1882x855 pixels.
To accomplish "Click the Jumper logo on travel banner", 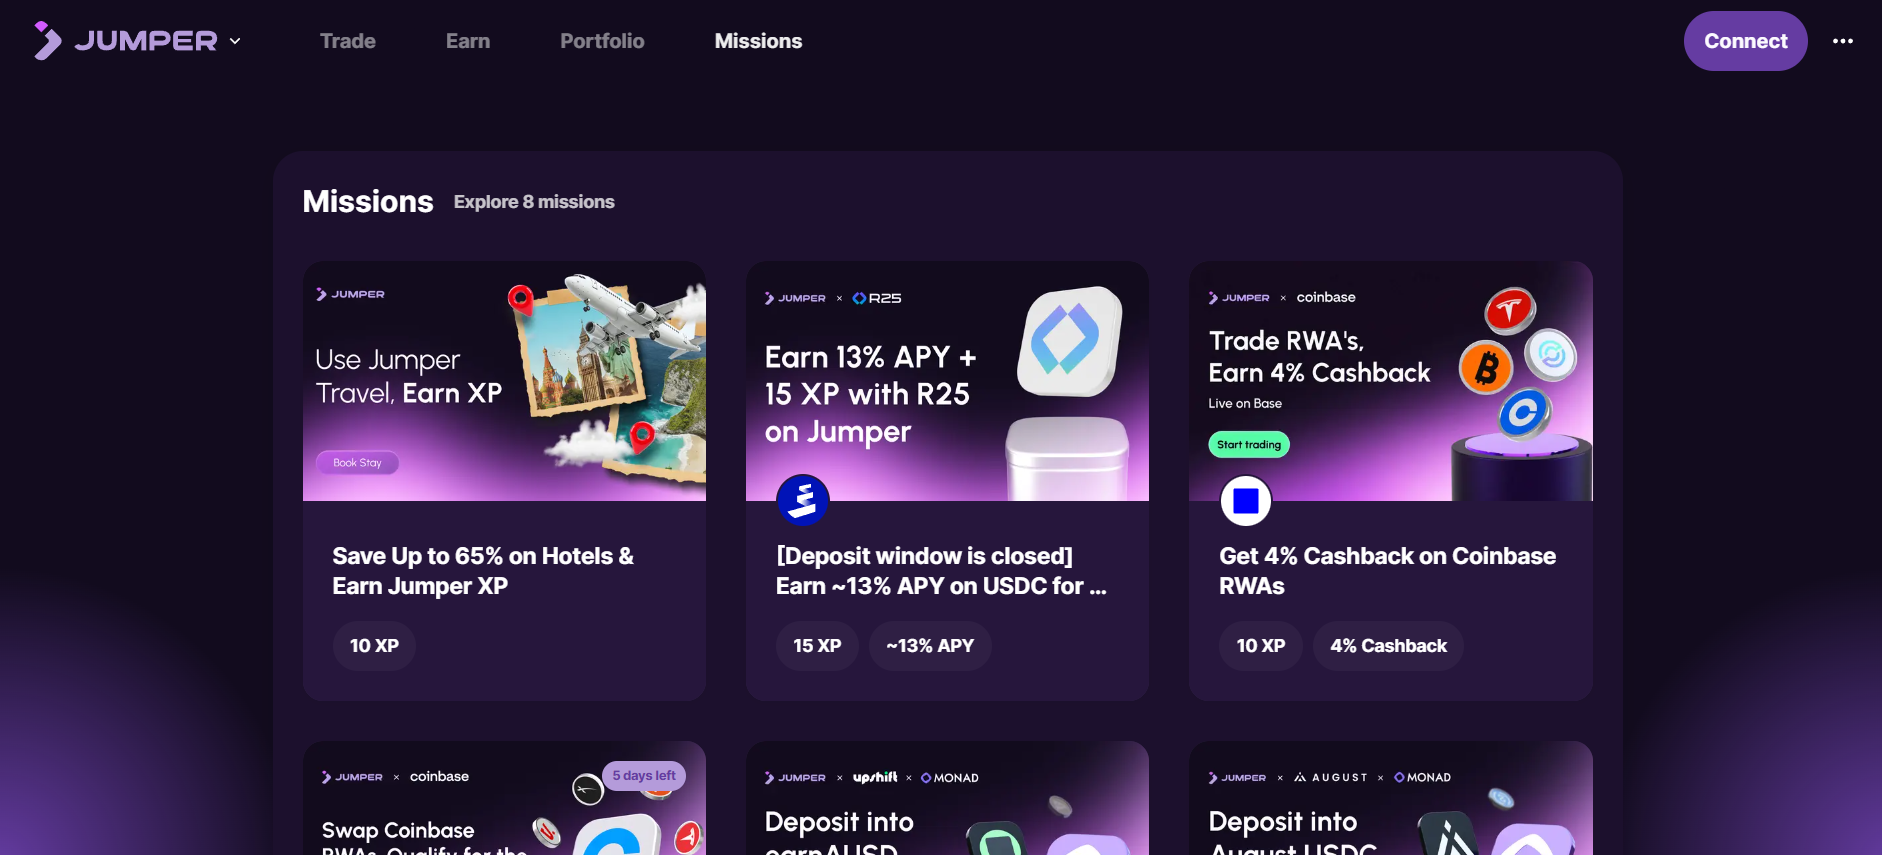I will [350, 294].
